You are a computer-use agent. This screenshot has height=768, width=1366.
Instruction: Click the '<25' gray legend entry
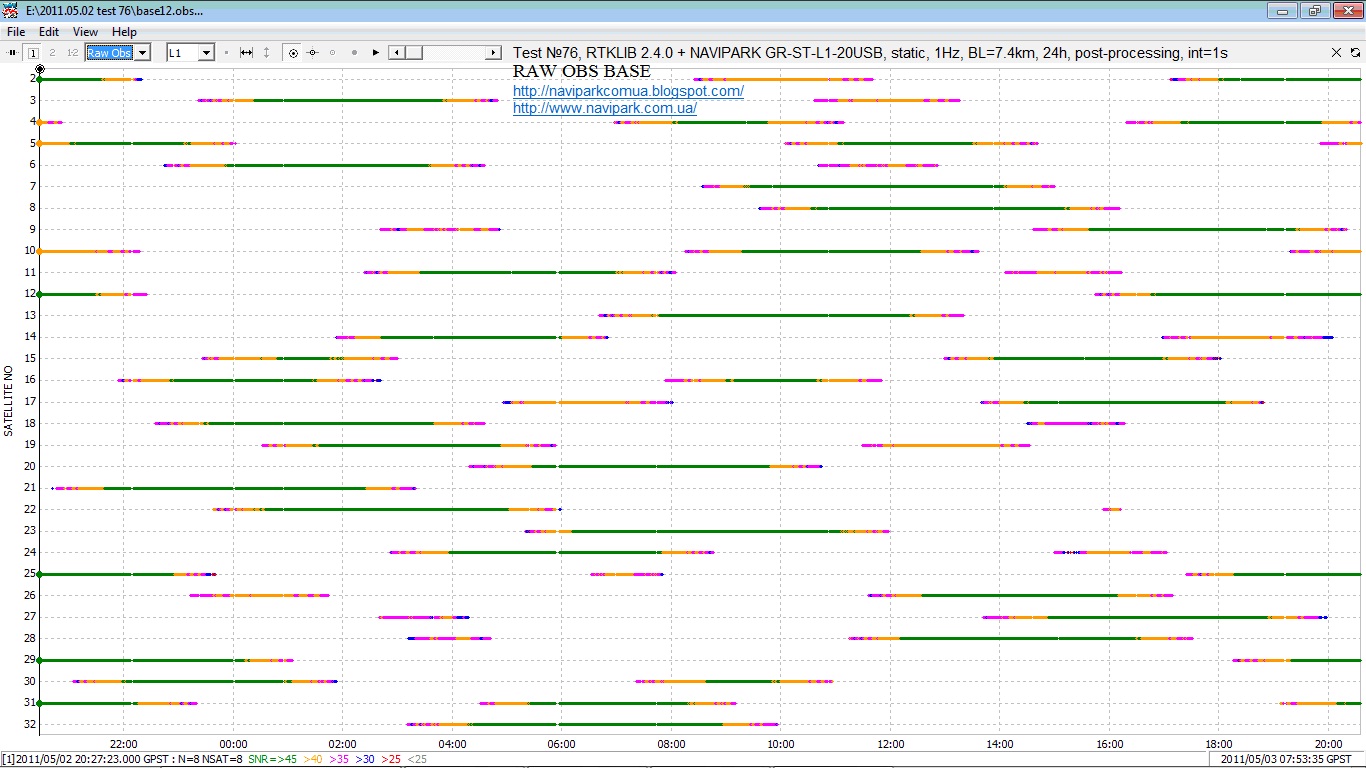click(418, 760)
